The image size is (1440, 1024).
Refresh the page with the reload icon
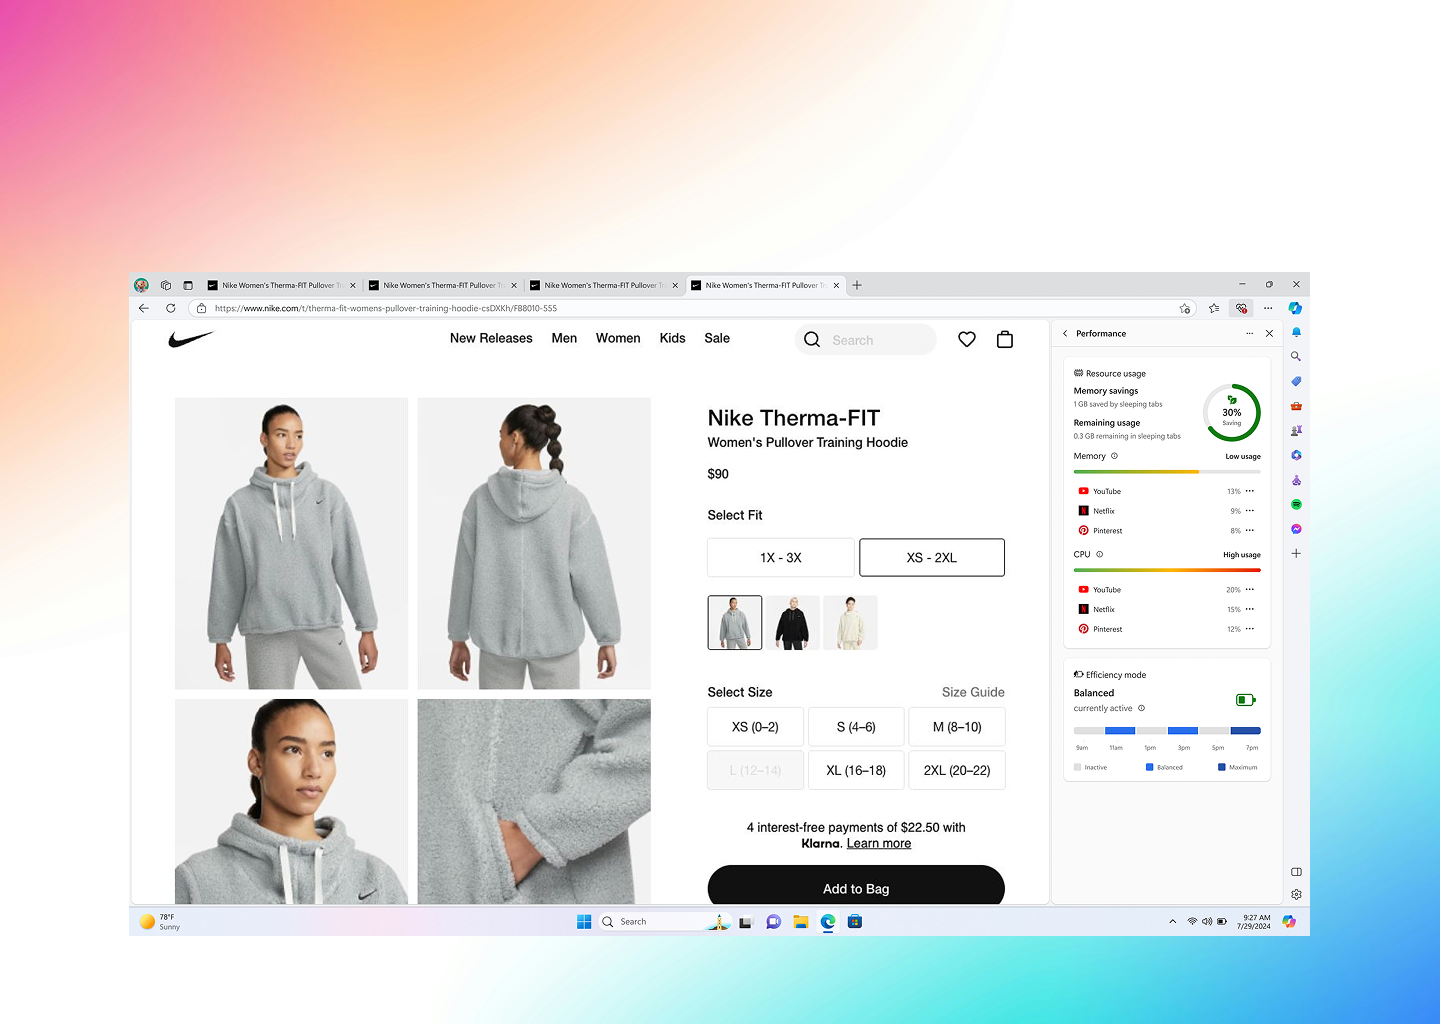click(x=171, y=308)
